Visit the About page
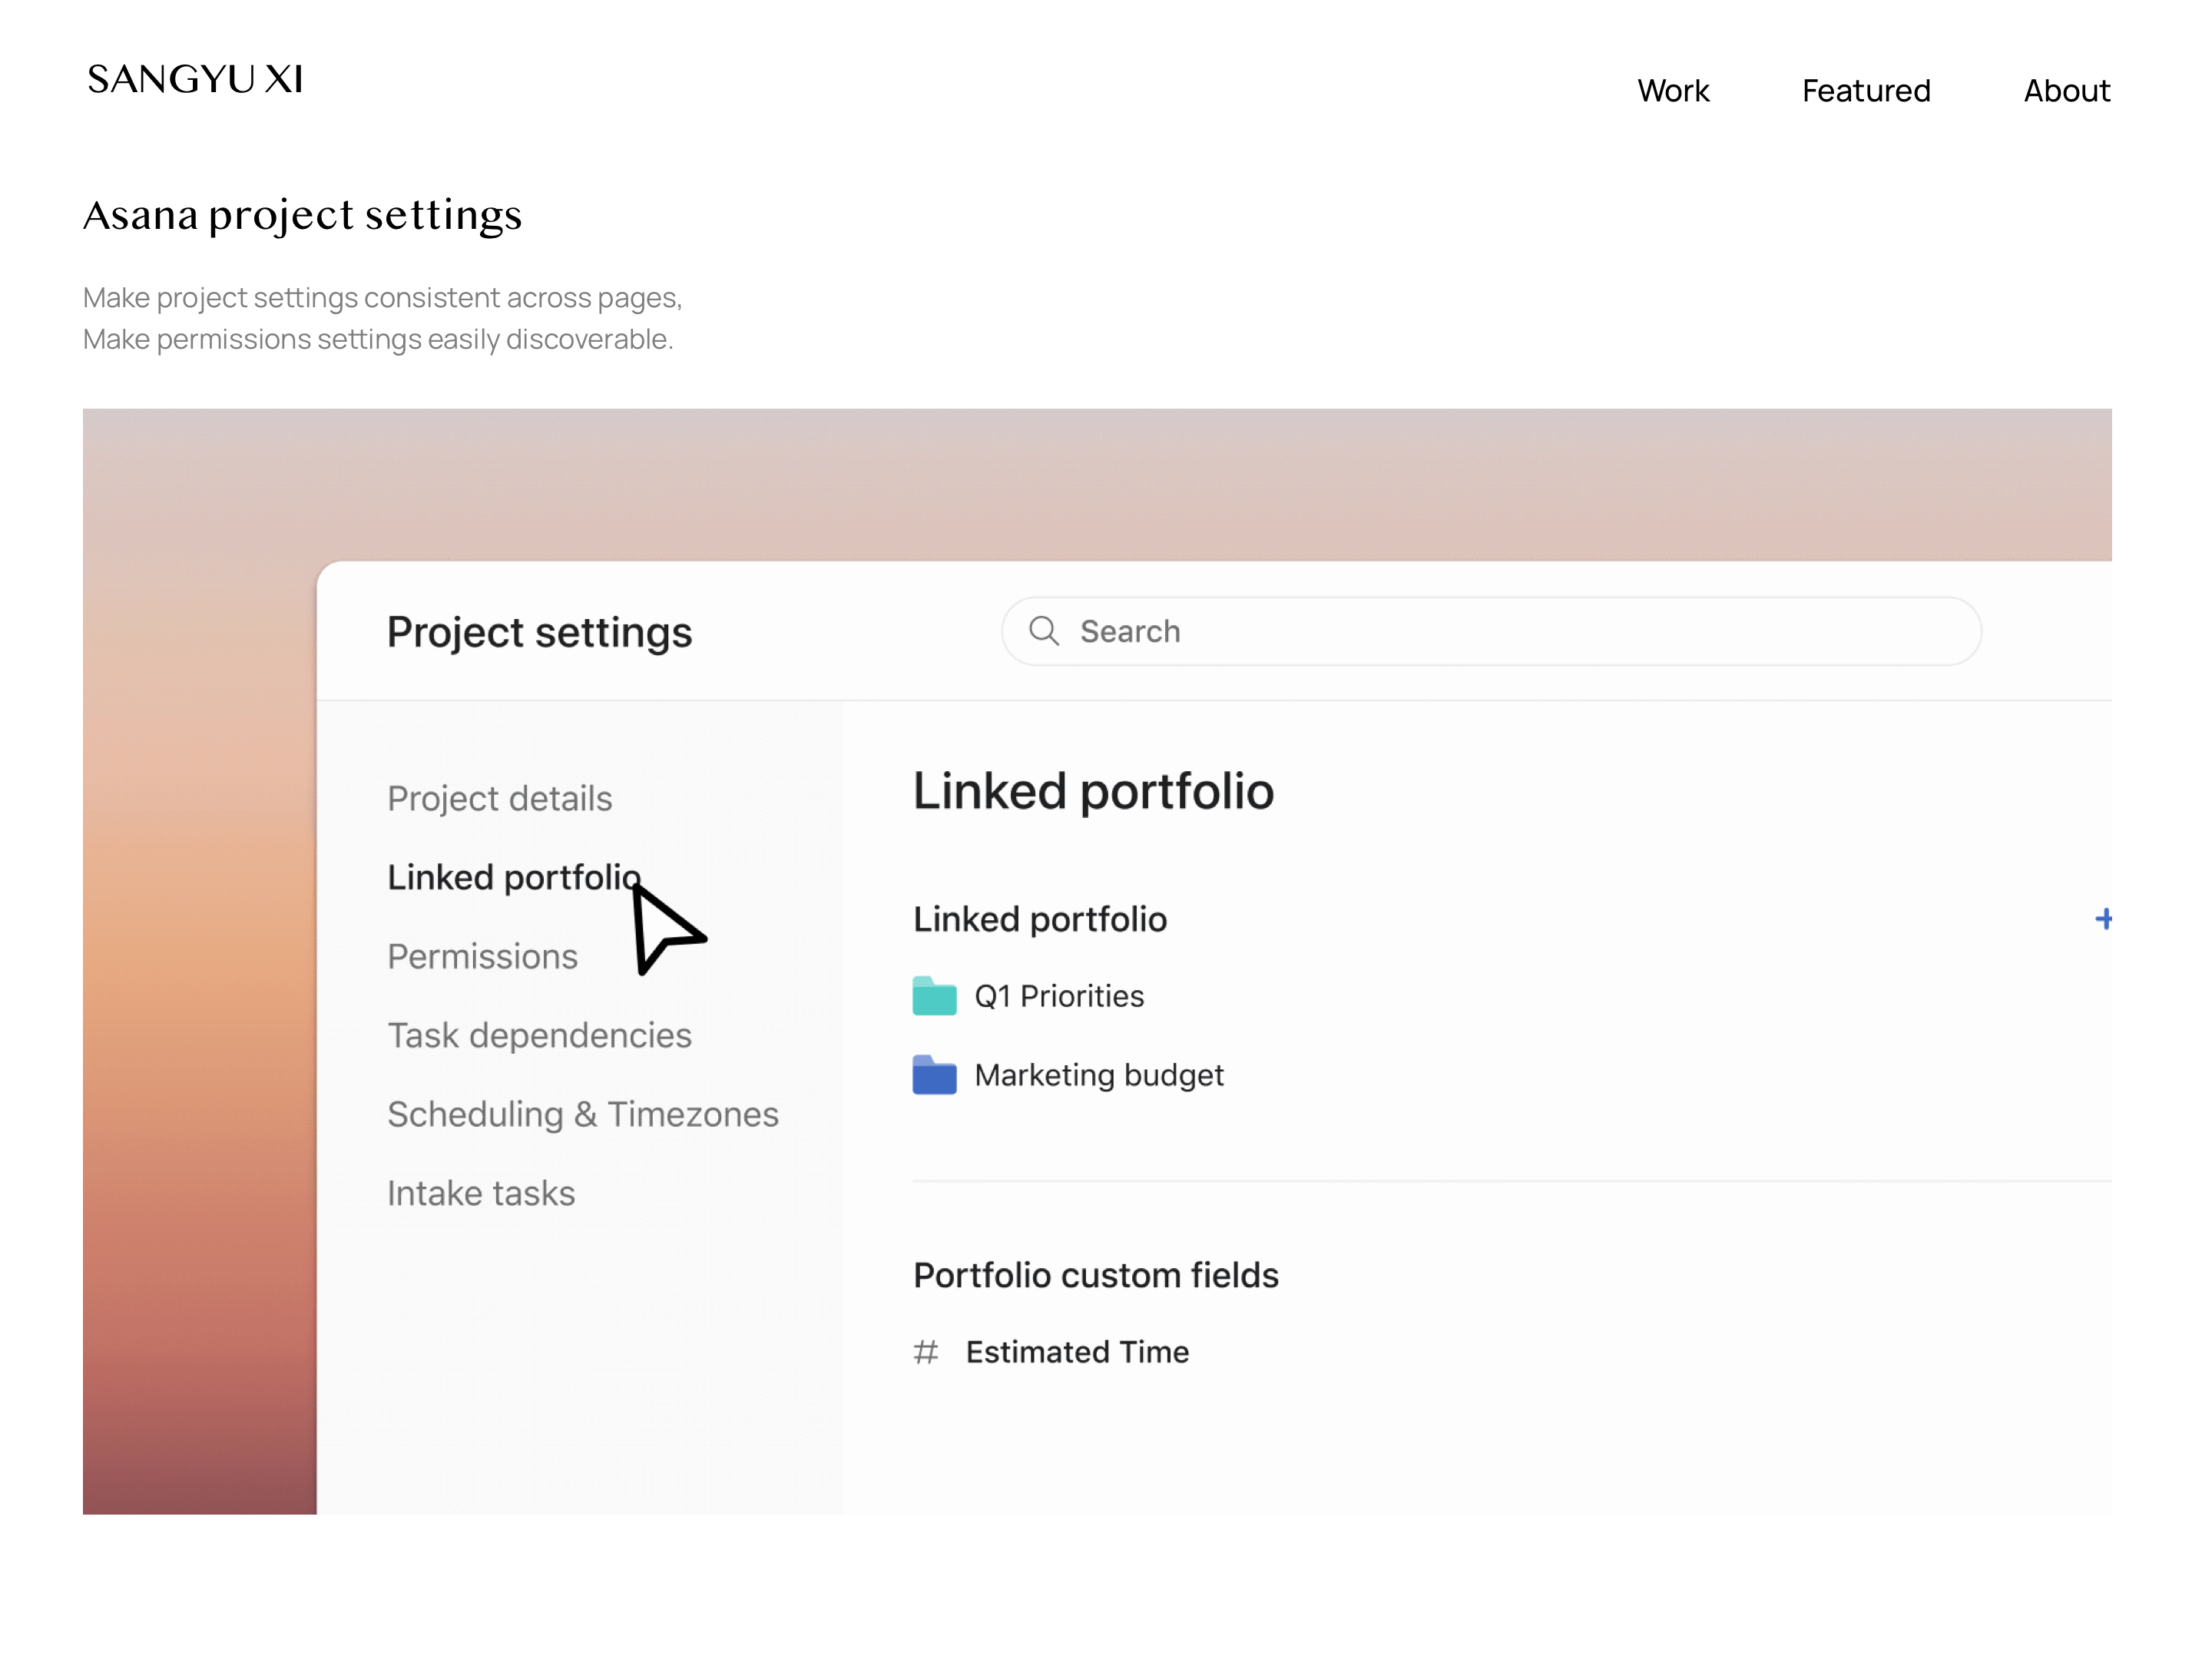Screen dimensions: 2212x1659 coord(2067,91)
